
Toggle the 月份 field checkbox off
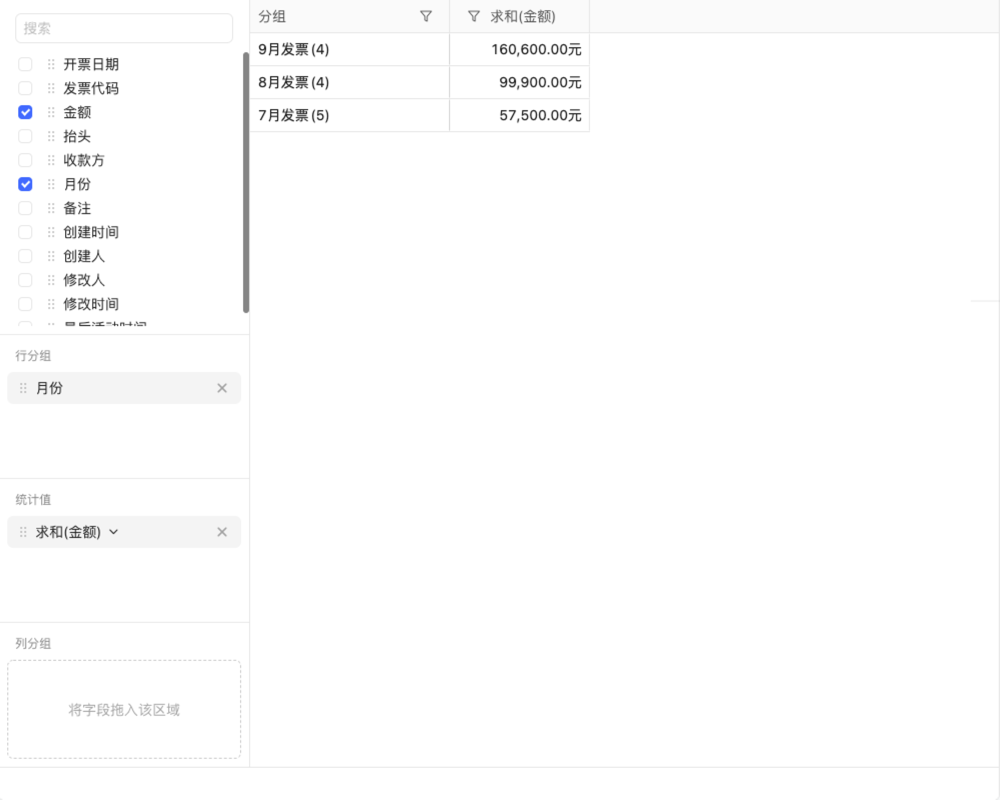coord(24,184)
